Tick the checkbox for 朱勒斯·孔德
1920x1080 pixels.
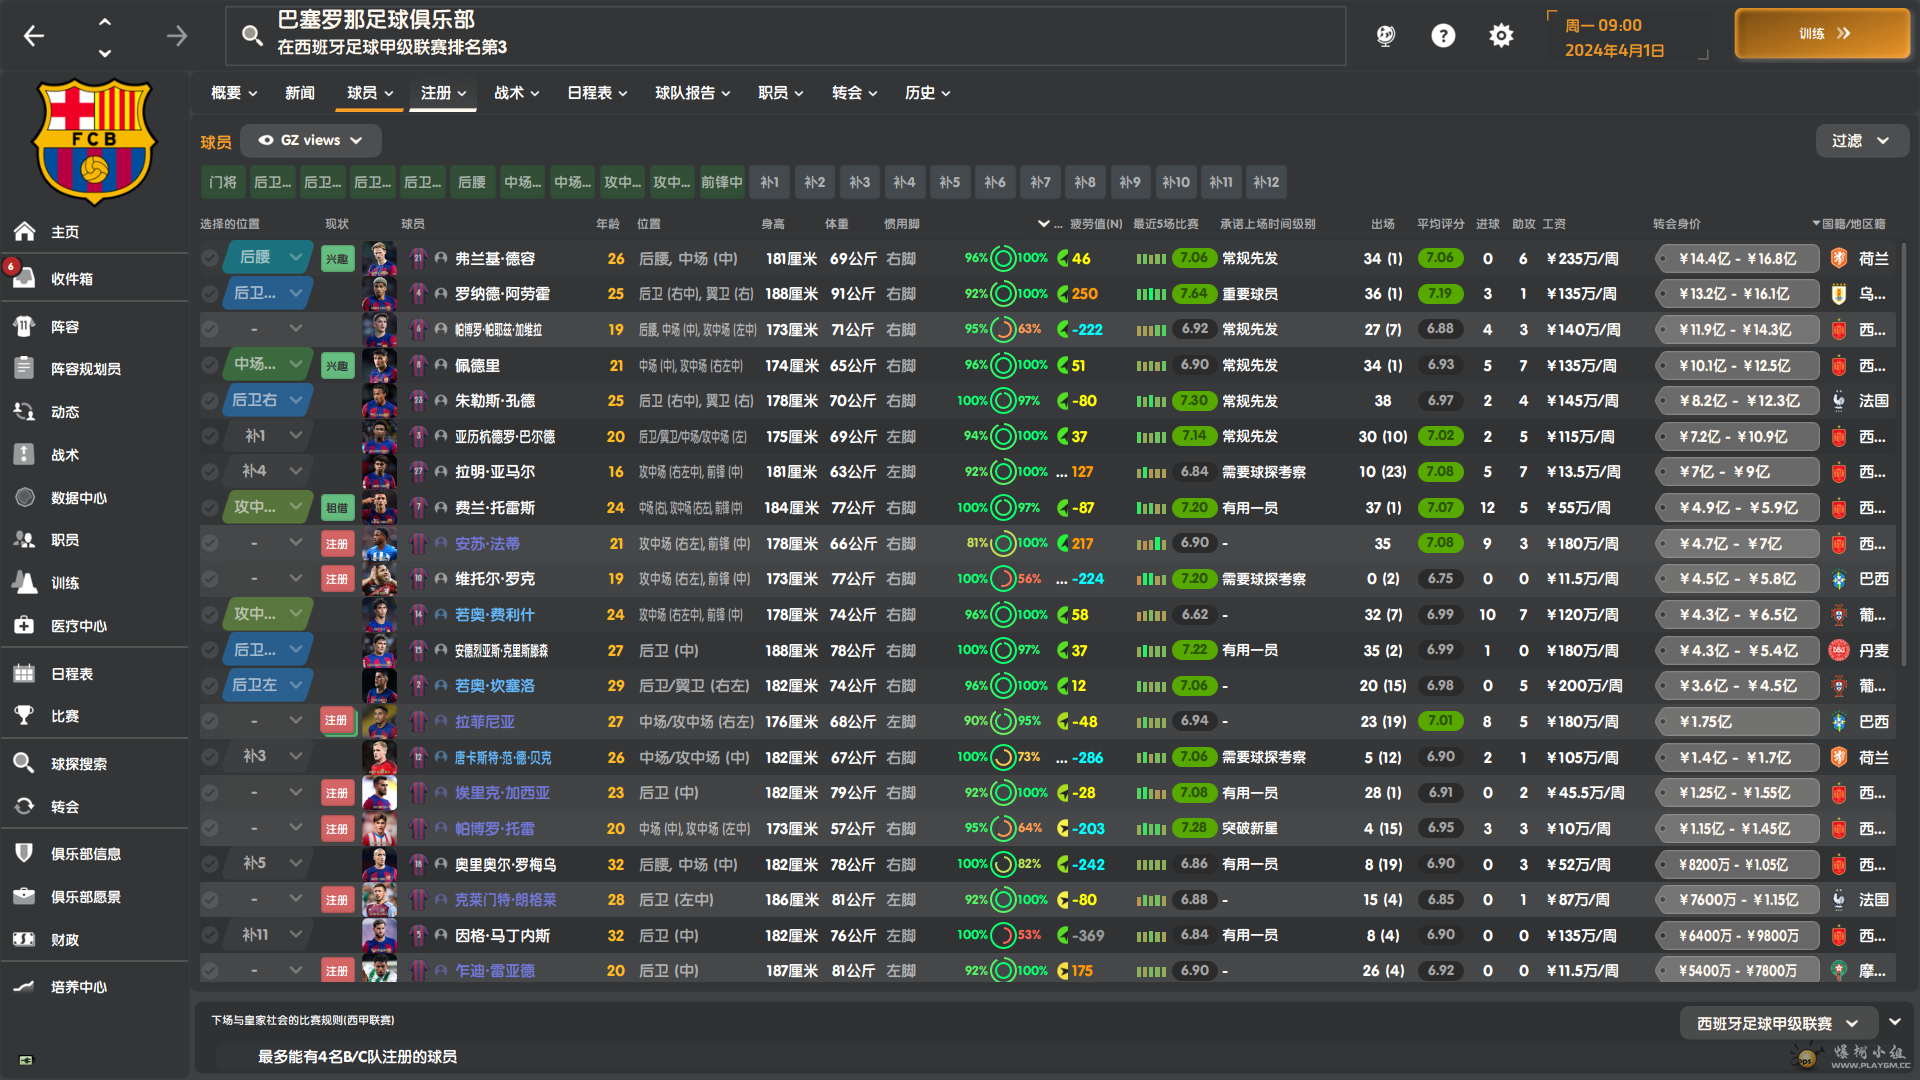click(x=209, y=401)
